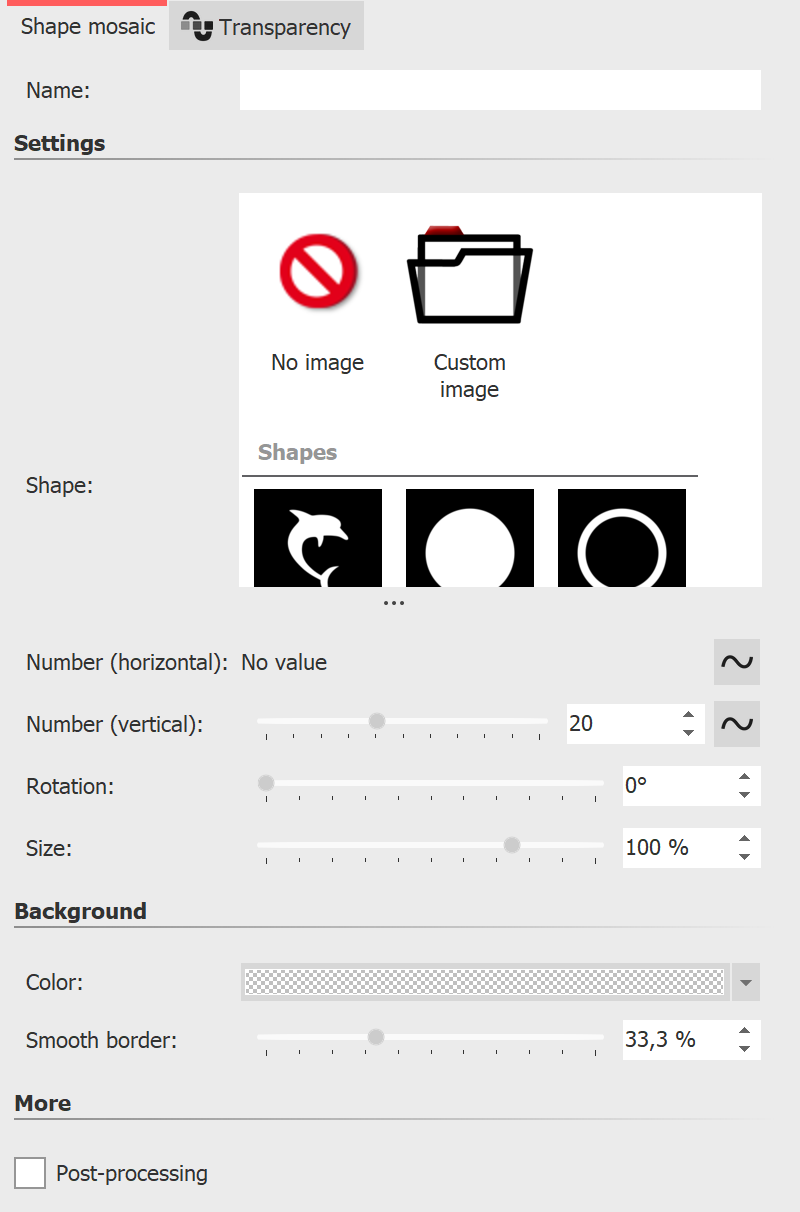Switch to the Shape mosaic tab

(x=86, y=25)
